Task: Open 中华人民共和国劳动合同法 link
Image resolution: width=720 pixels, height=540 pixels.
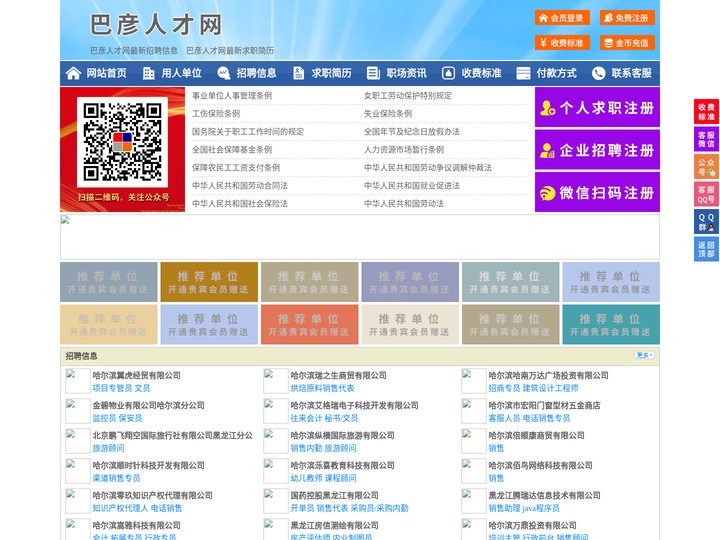Action: [240, 186]
